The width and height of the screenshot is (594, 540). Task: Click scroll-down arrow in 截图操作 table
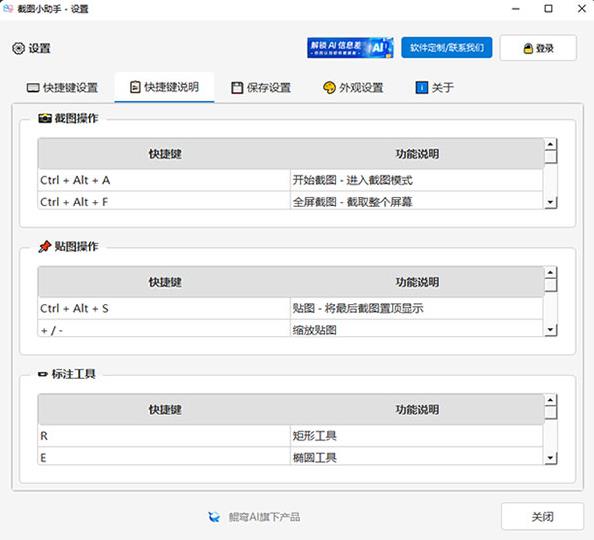[x=550, y=202]
